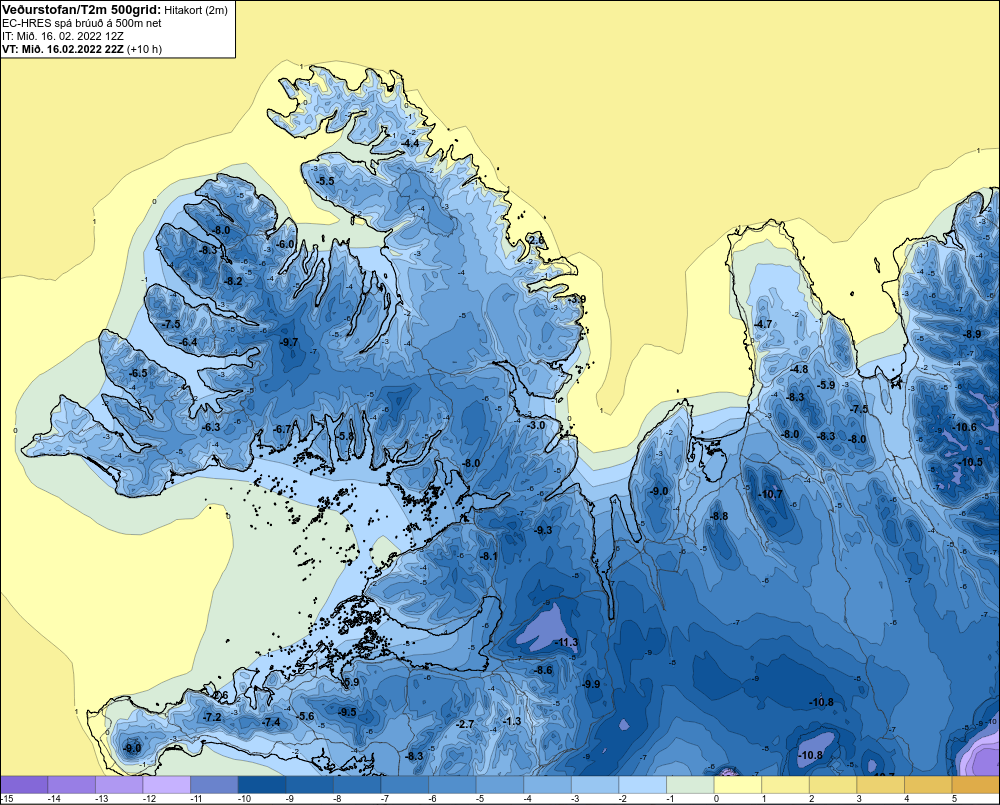Click the -4 to -3 legend swatch
The height and width of the screenshot is (805, 1000).
click(548, 785)
